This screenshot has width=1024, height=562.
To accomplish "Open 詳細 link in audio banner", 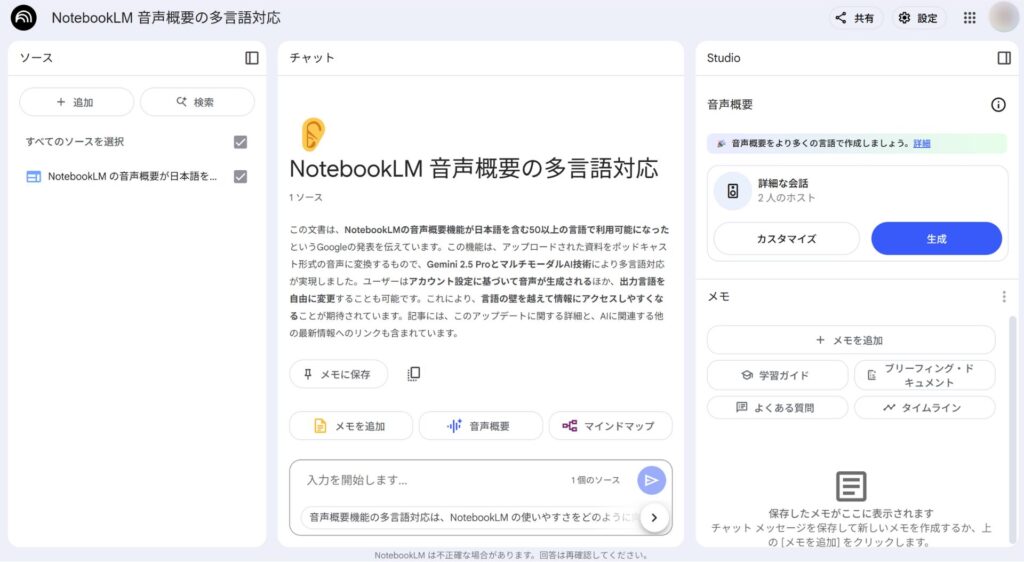I will pyautogui.click(x=921, y=144).
